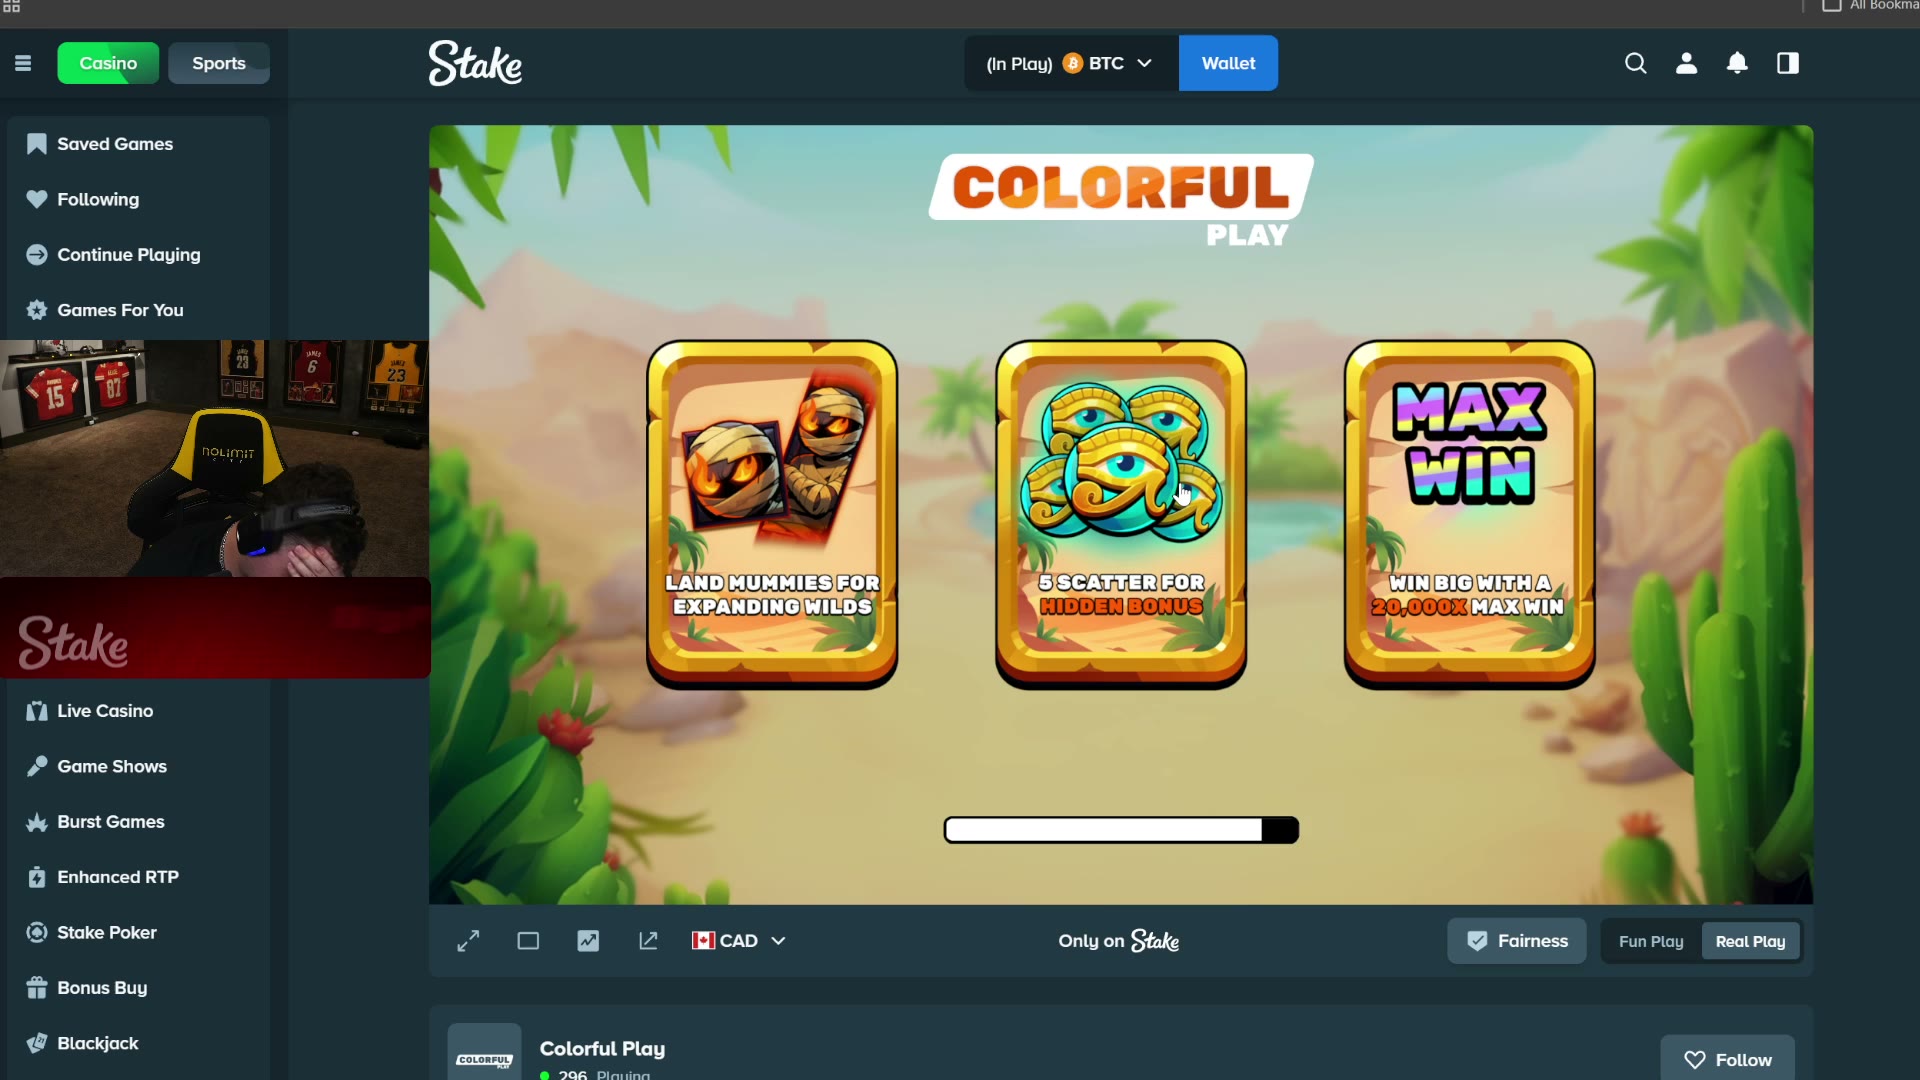
Task: Open the Blackjack link
Action: tap(138, 1043)
